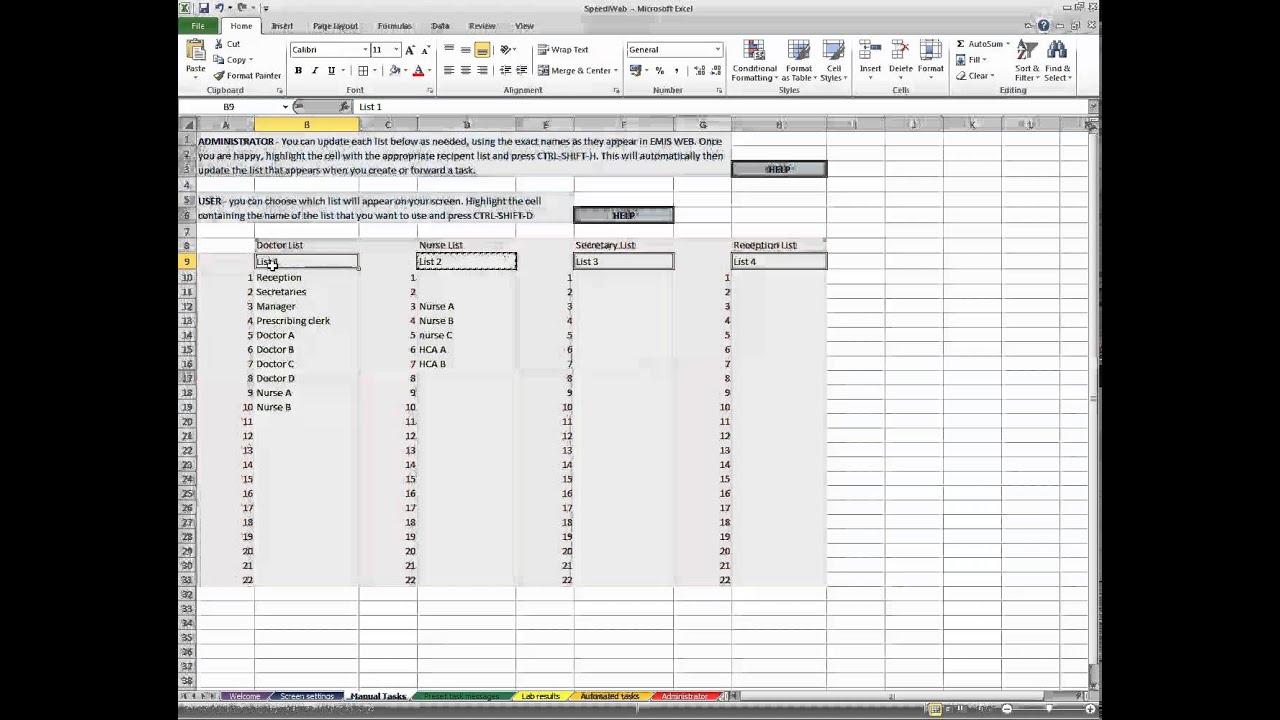This screenshot has width=1280, height=720.
Task: Switch to the Formulas tab
Action: pos(394,26)
